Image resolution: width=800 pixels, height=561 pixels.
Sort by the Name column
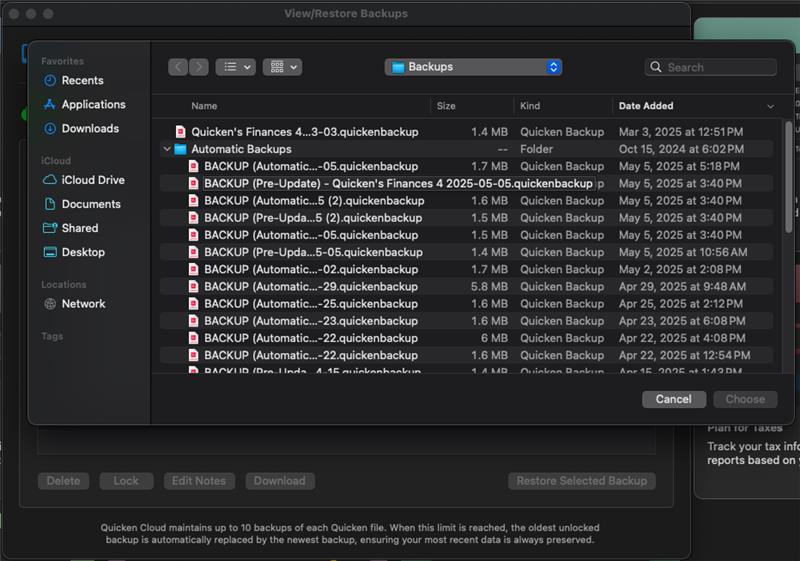click(204, 106)
